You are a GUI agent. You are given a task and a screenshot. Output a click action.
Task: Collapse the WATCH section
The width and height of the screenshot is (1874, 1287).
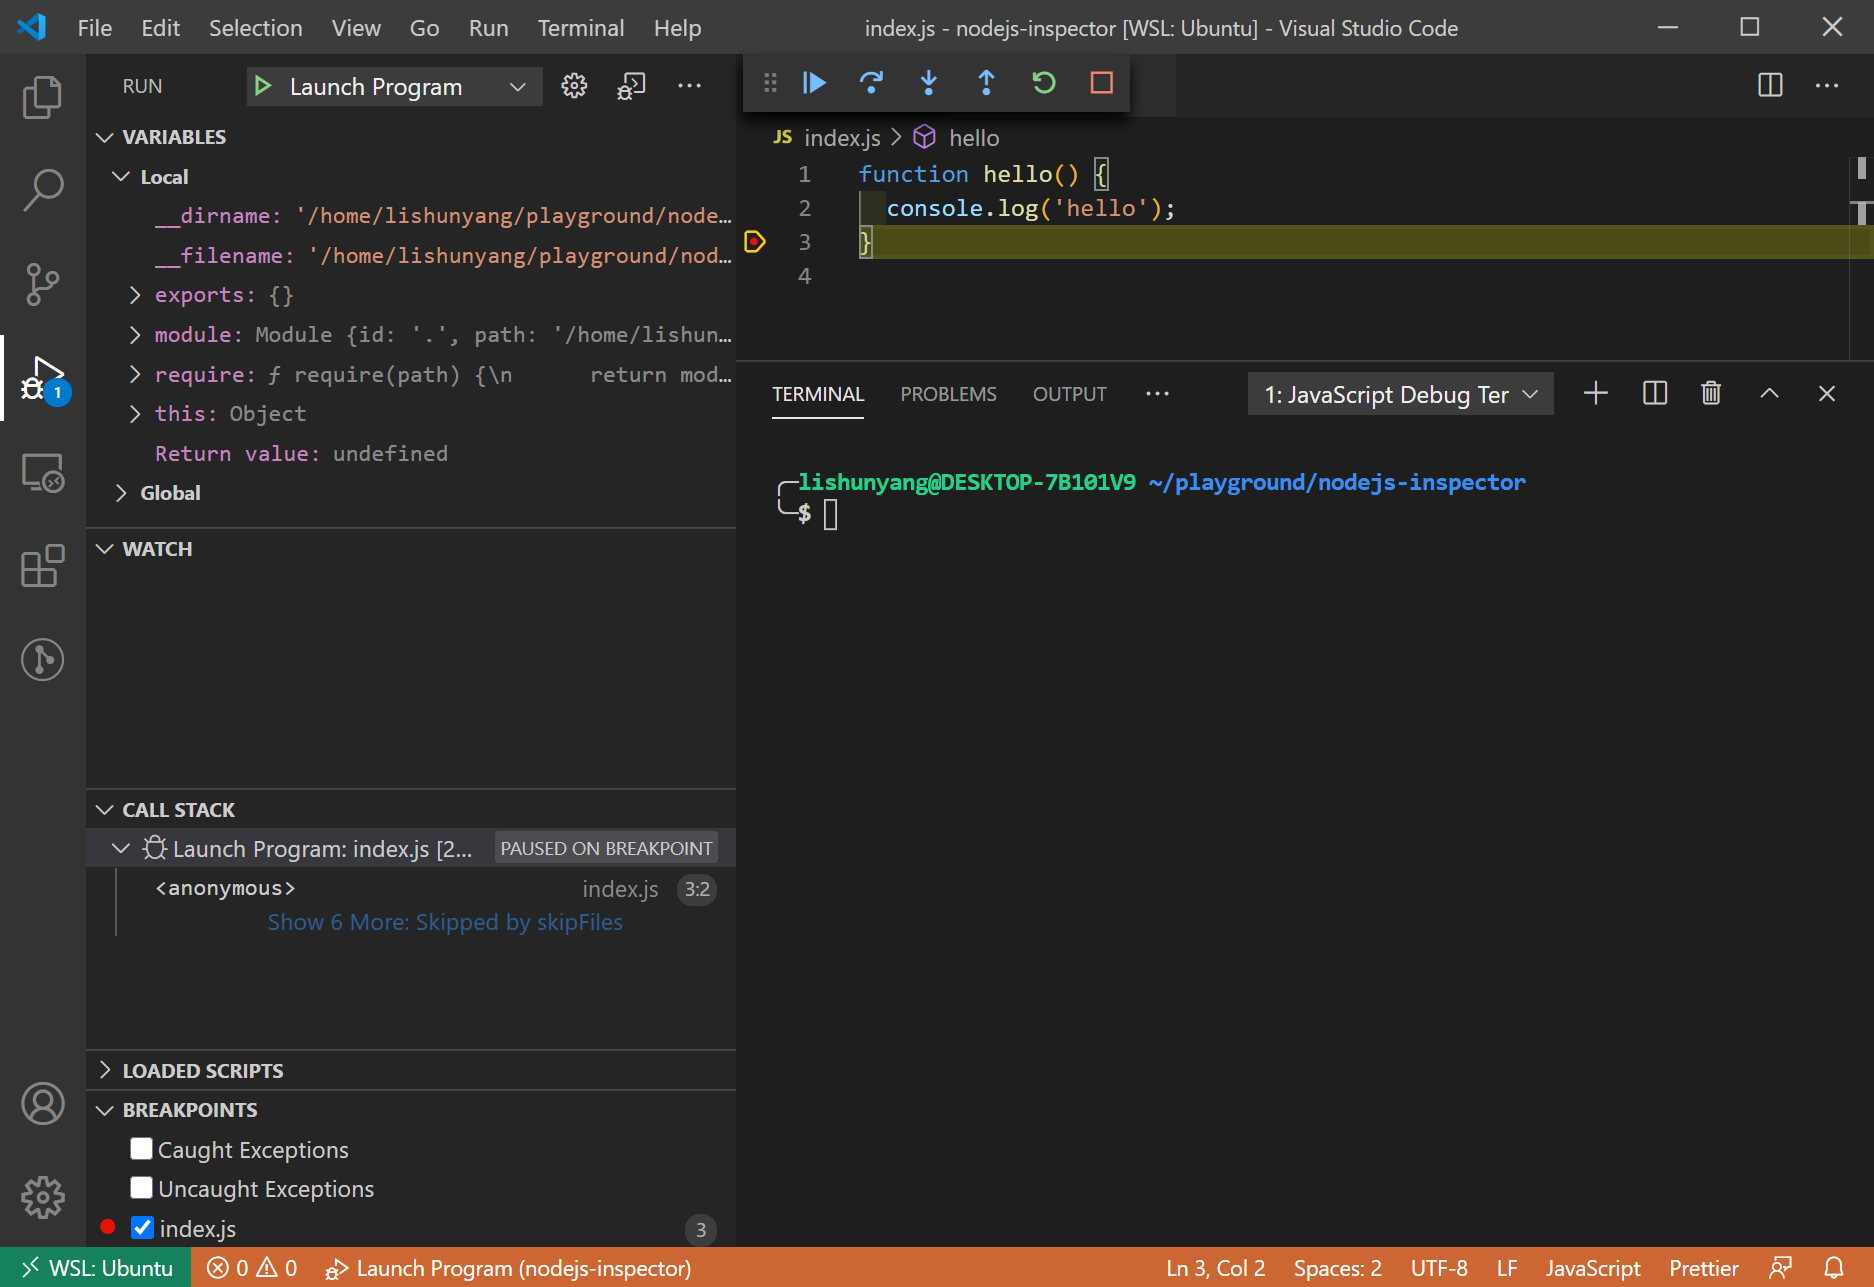[x=105, y=549]
